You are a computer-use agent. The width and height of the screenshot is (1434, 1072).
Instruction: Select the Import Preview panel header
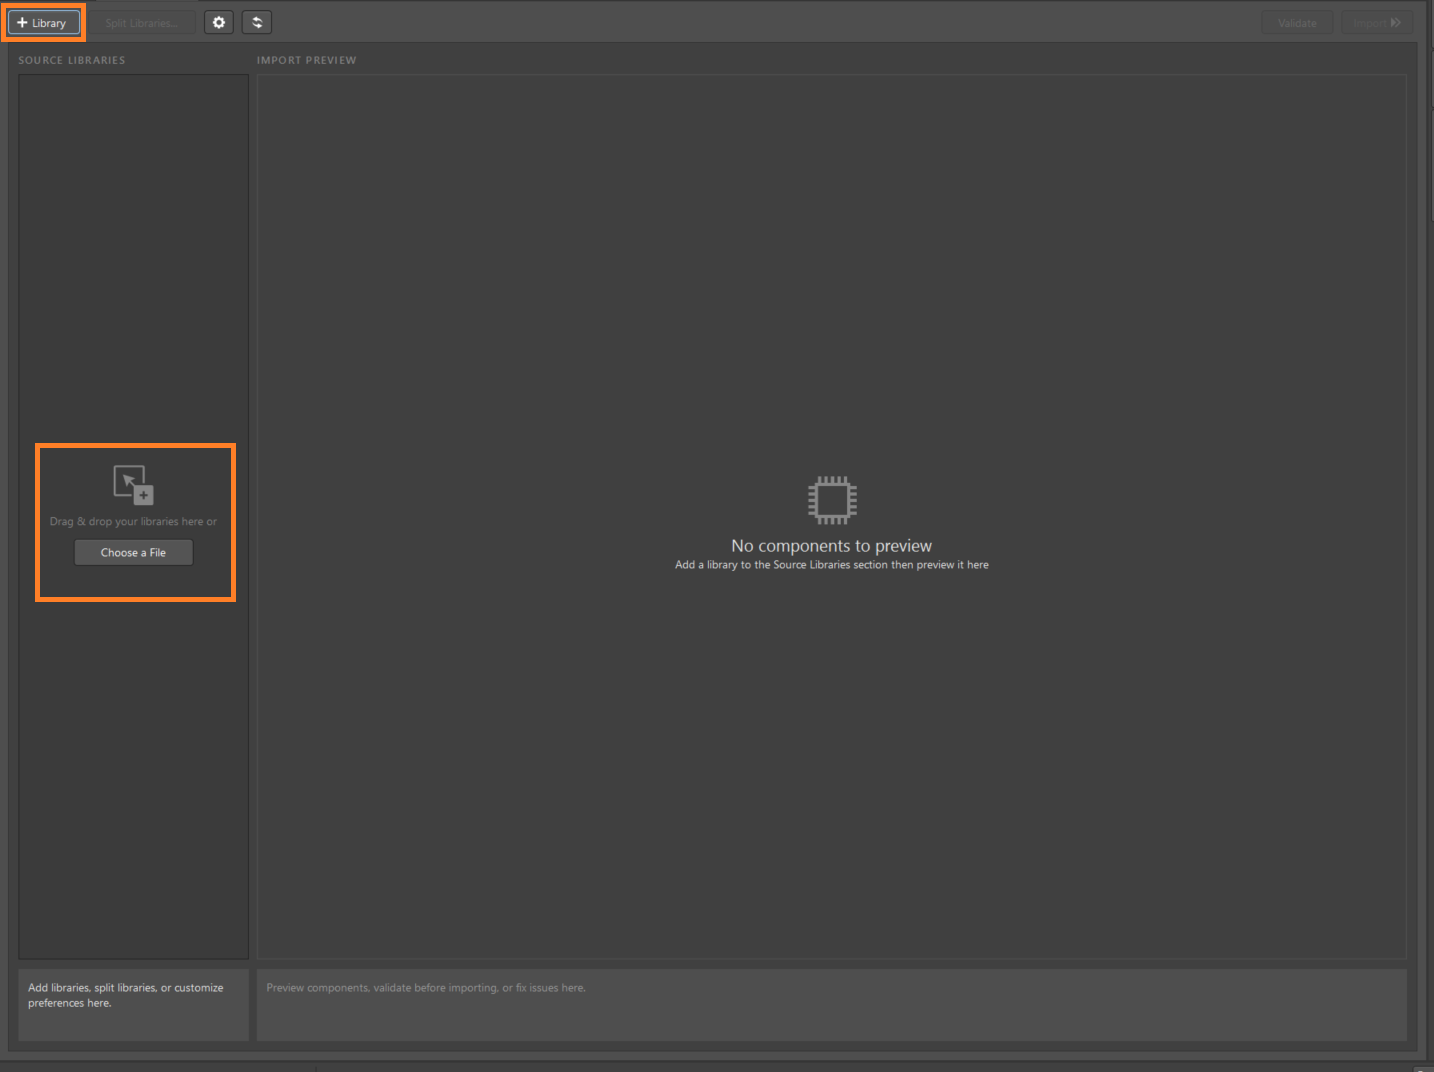pos(306,59)
